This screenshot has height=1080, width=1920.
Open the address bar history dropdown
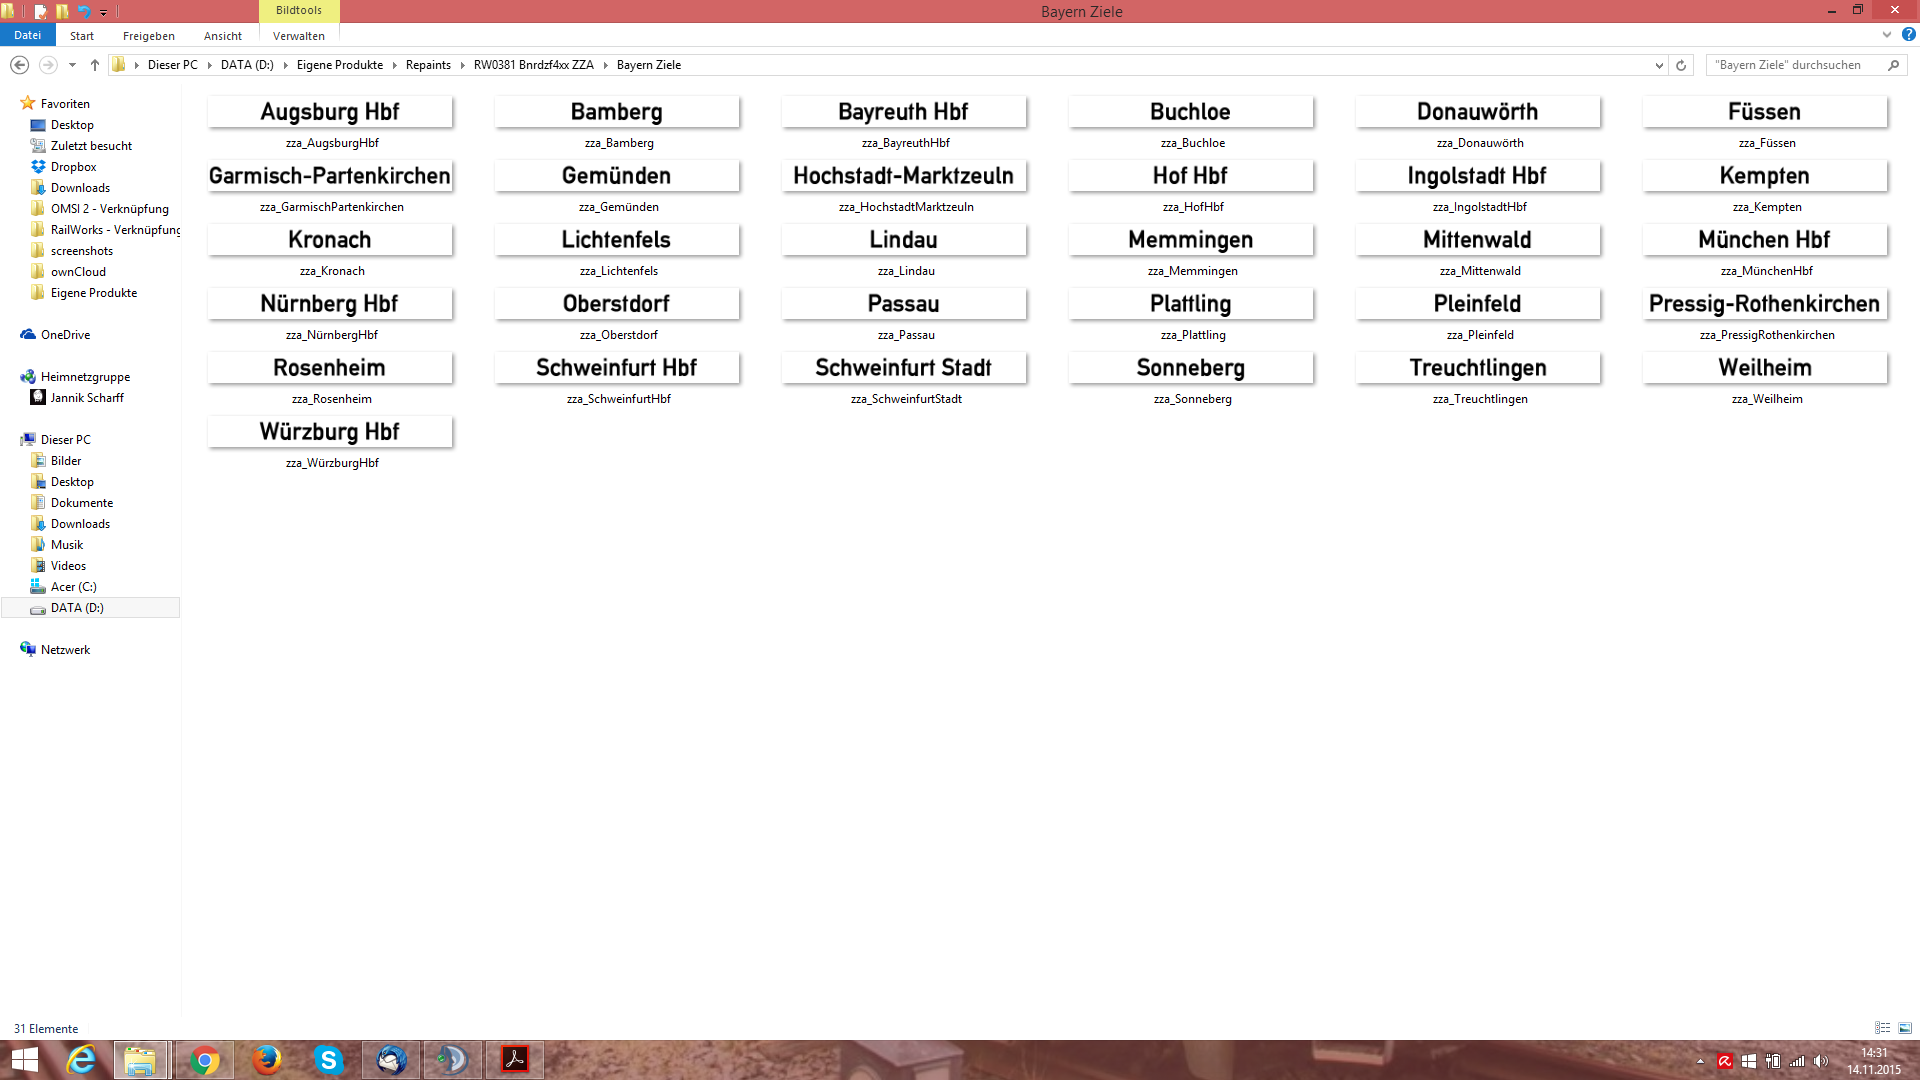coord(1659,65)
